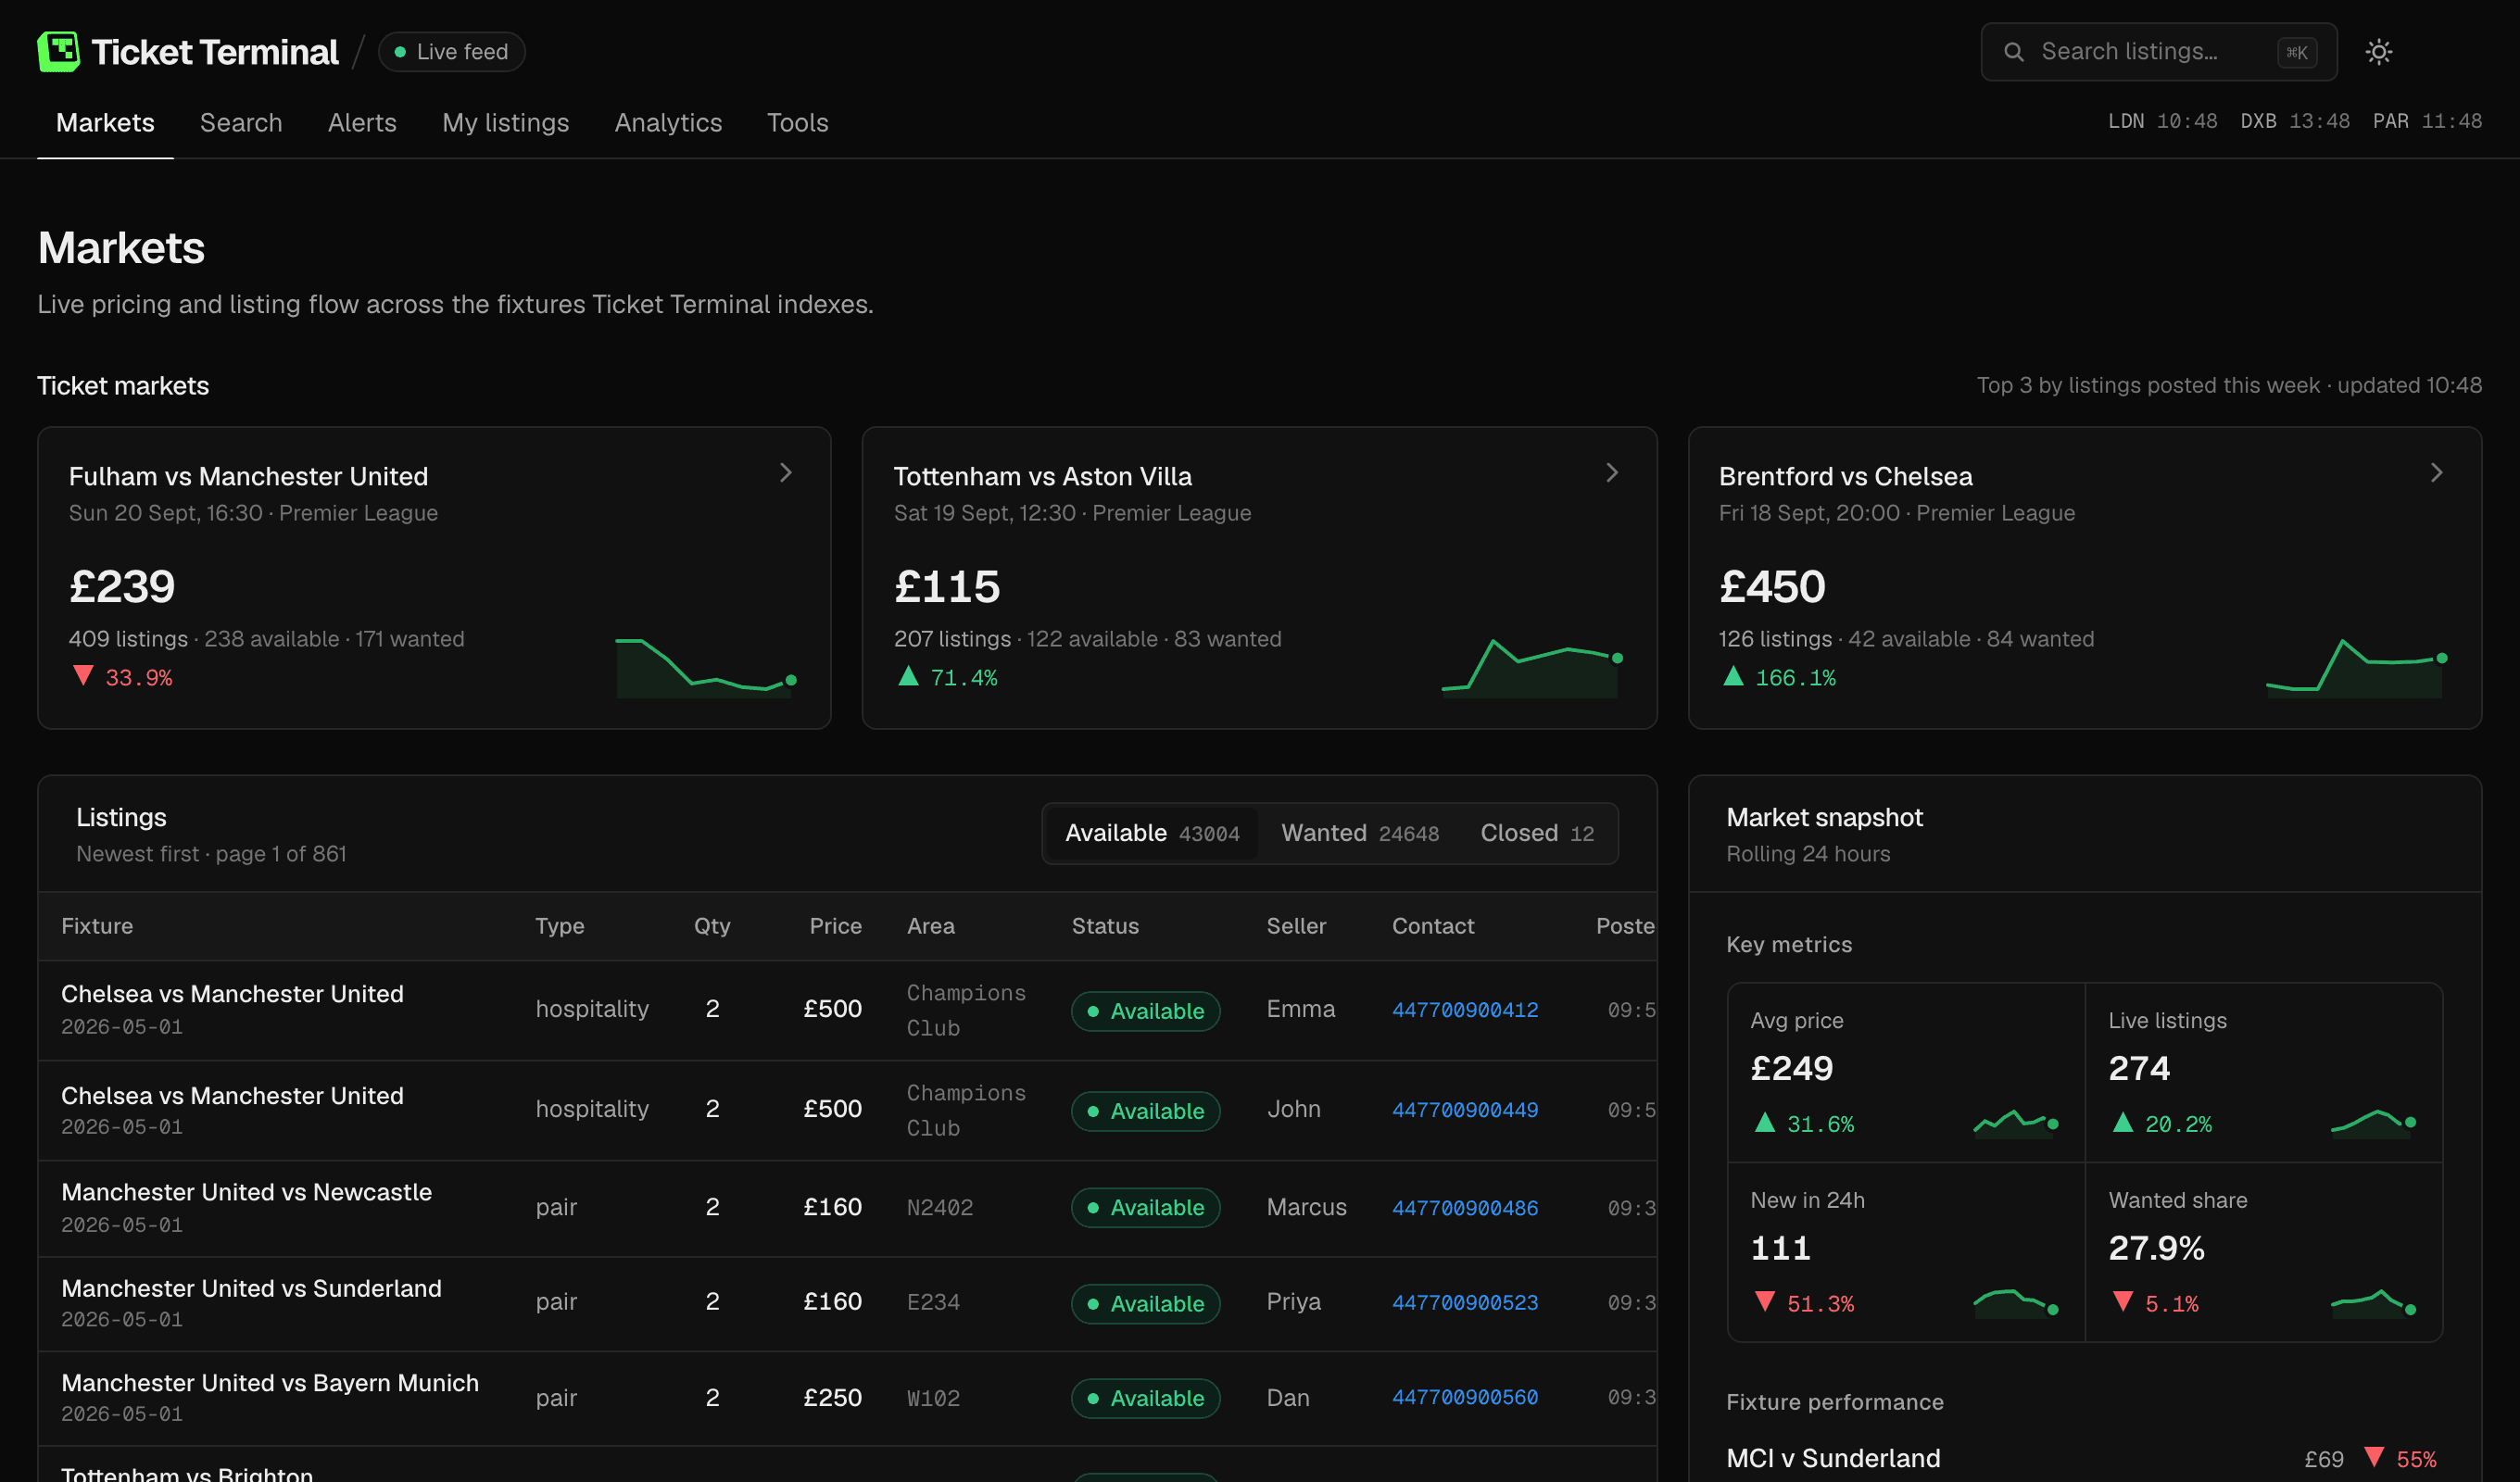Sort table by Price column header
The width and height of the screenshot is (2520, 1482).
click(835, 926)
